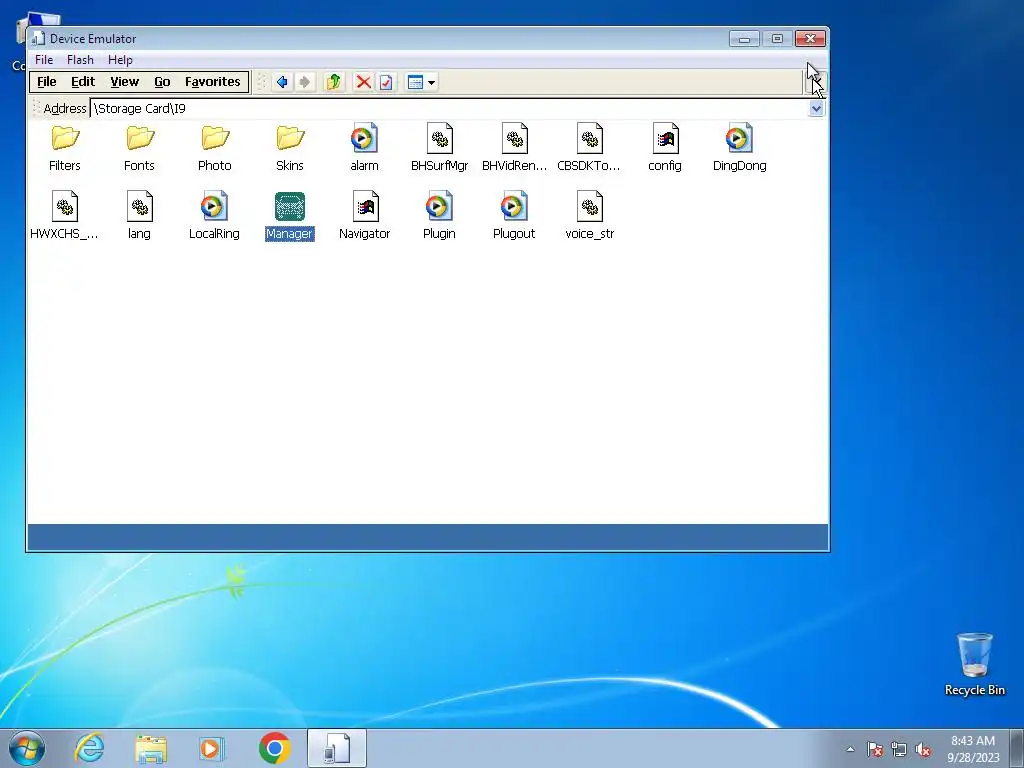This screenshot has height=768, width=1024.
Task: Click the blue Back arrow
Action: click(282, 82)
